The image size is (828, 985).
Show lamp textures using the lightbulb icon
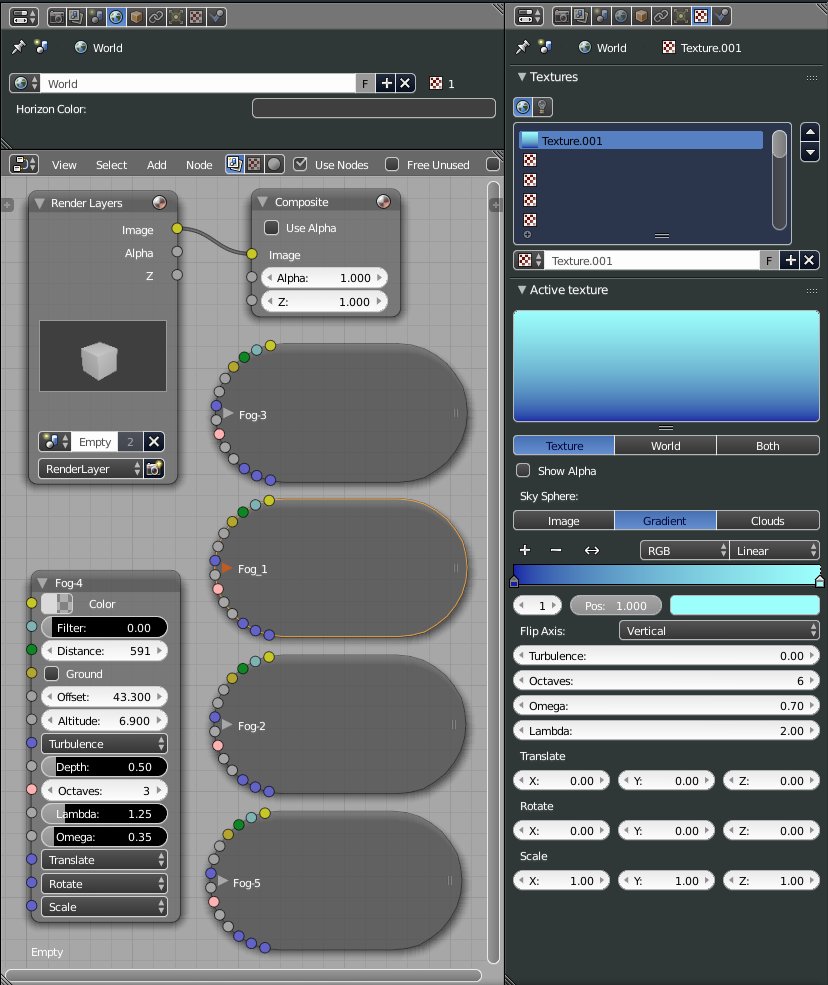tap(542, 108)
